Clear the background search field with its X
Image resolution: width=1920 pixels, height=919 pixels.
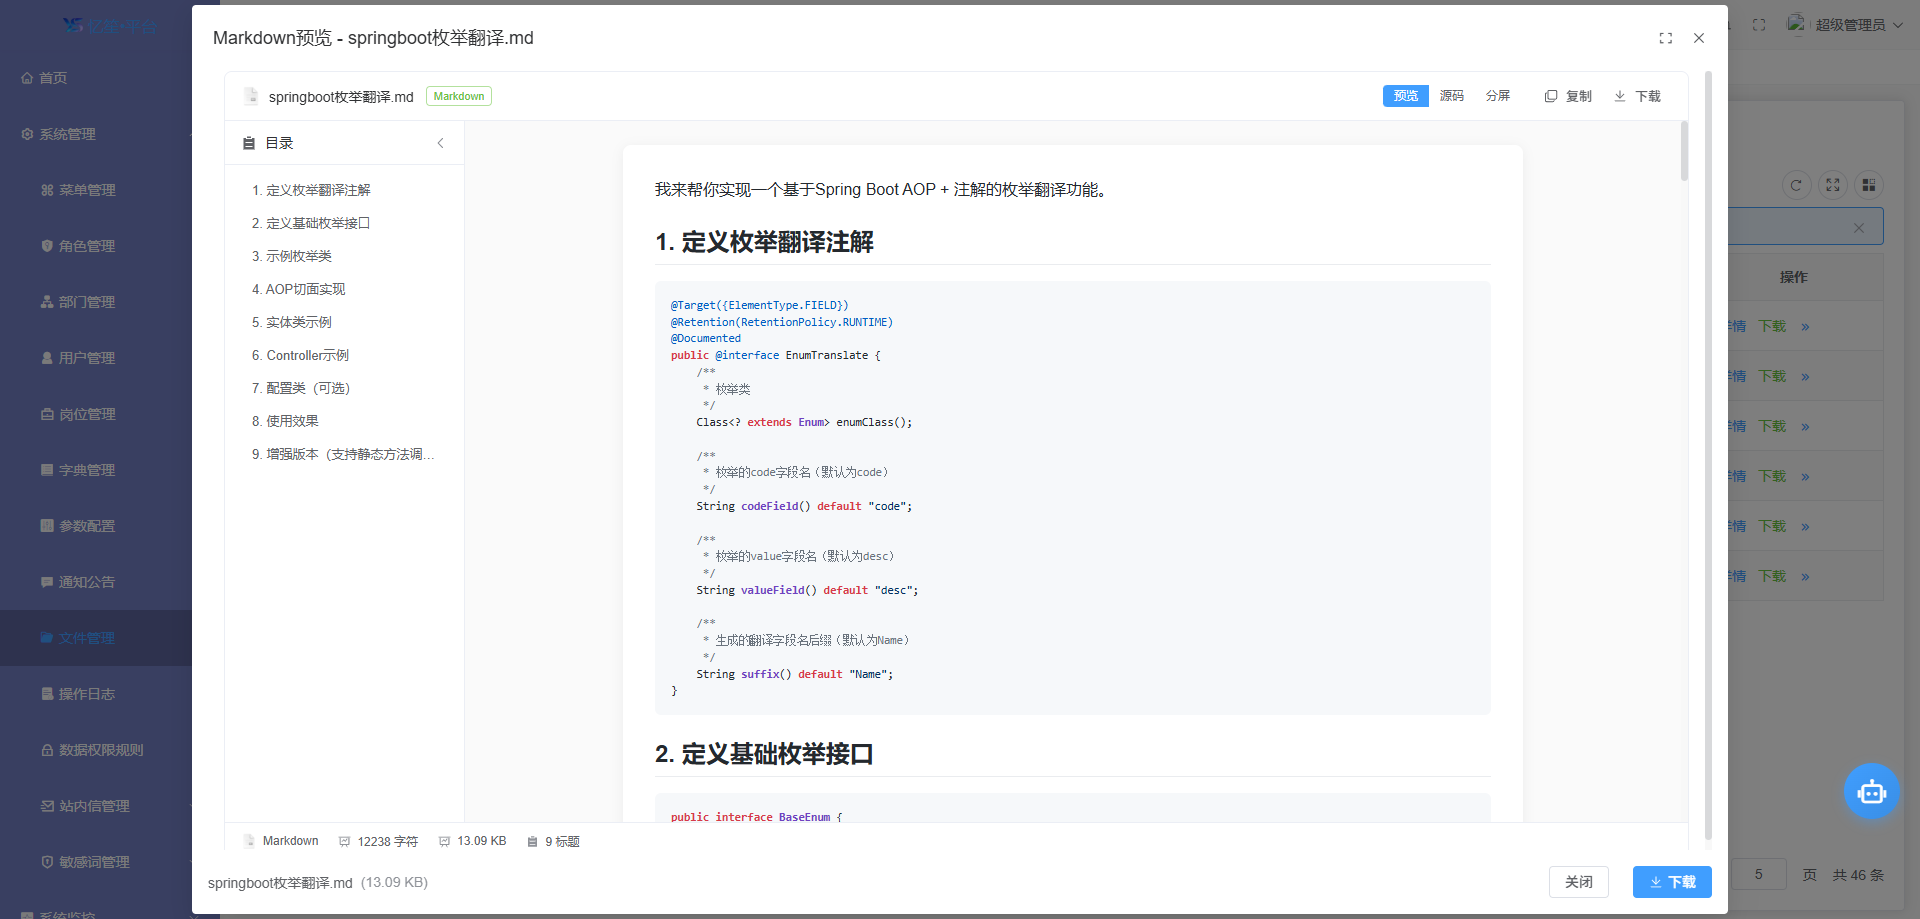click(1858, 228)
